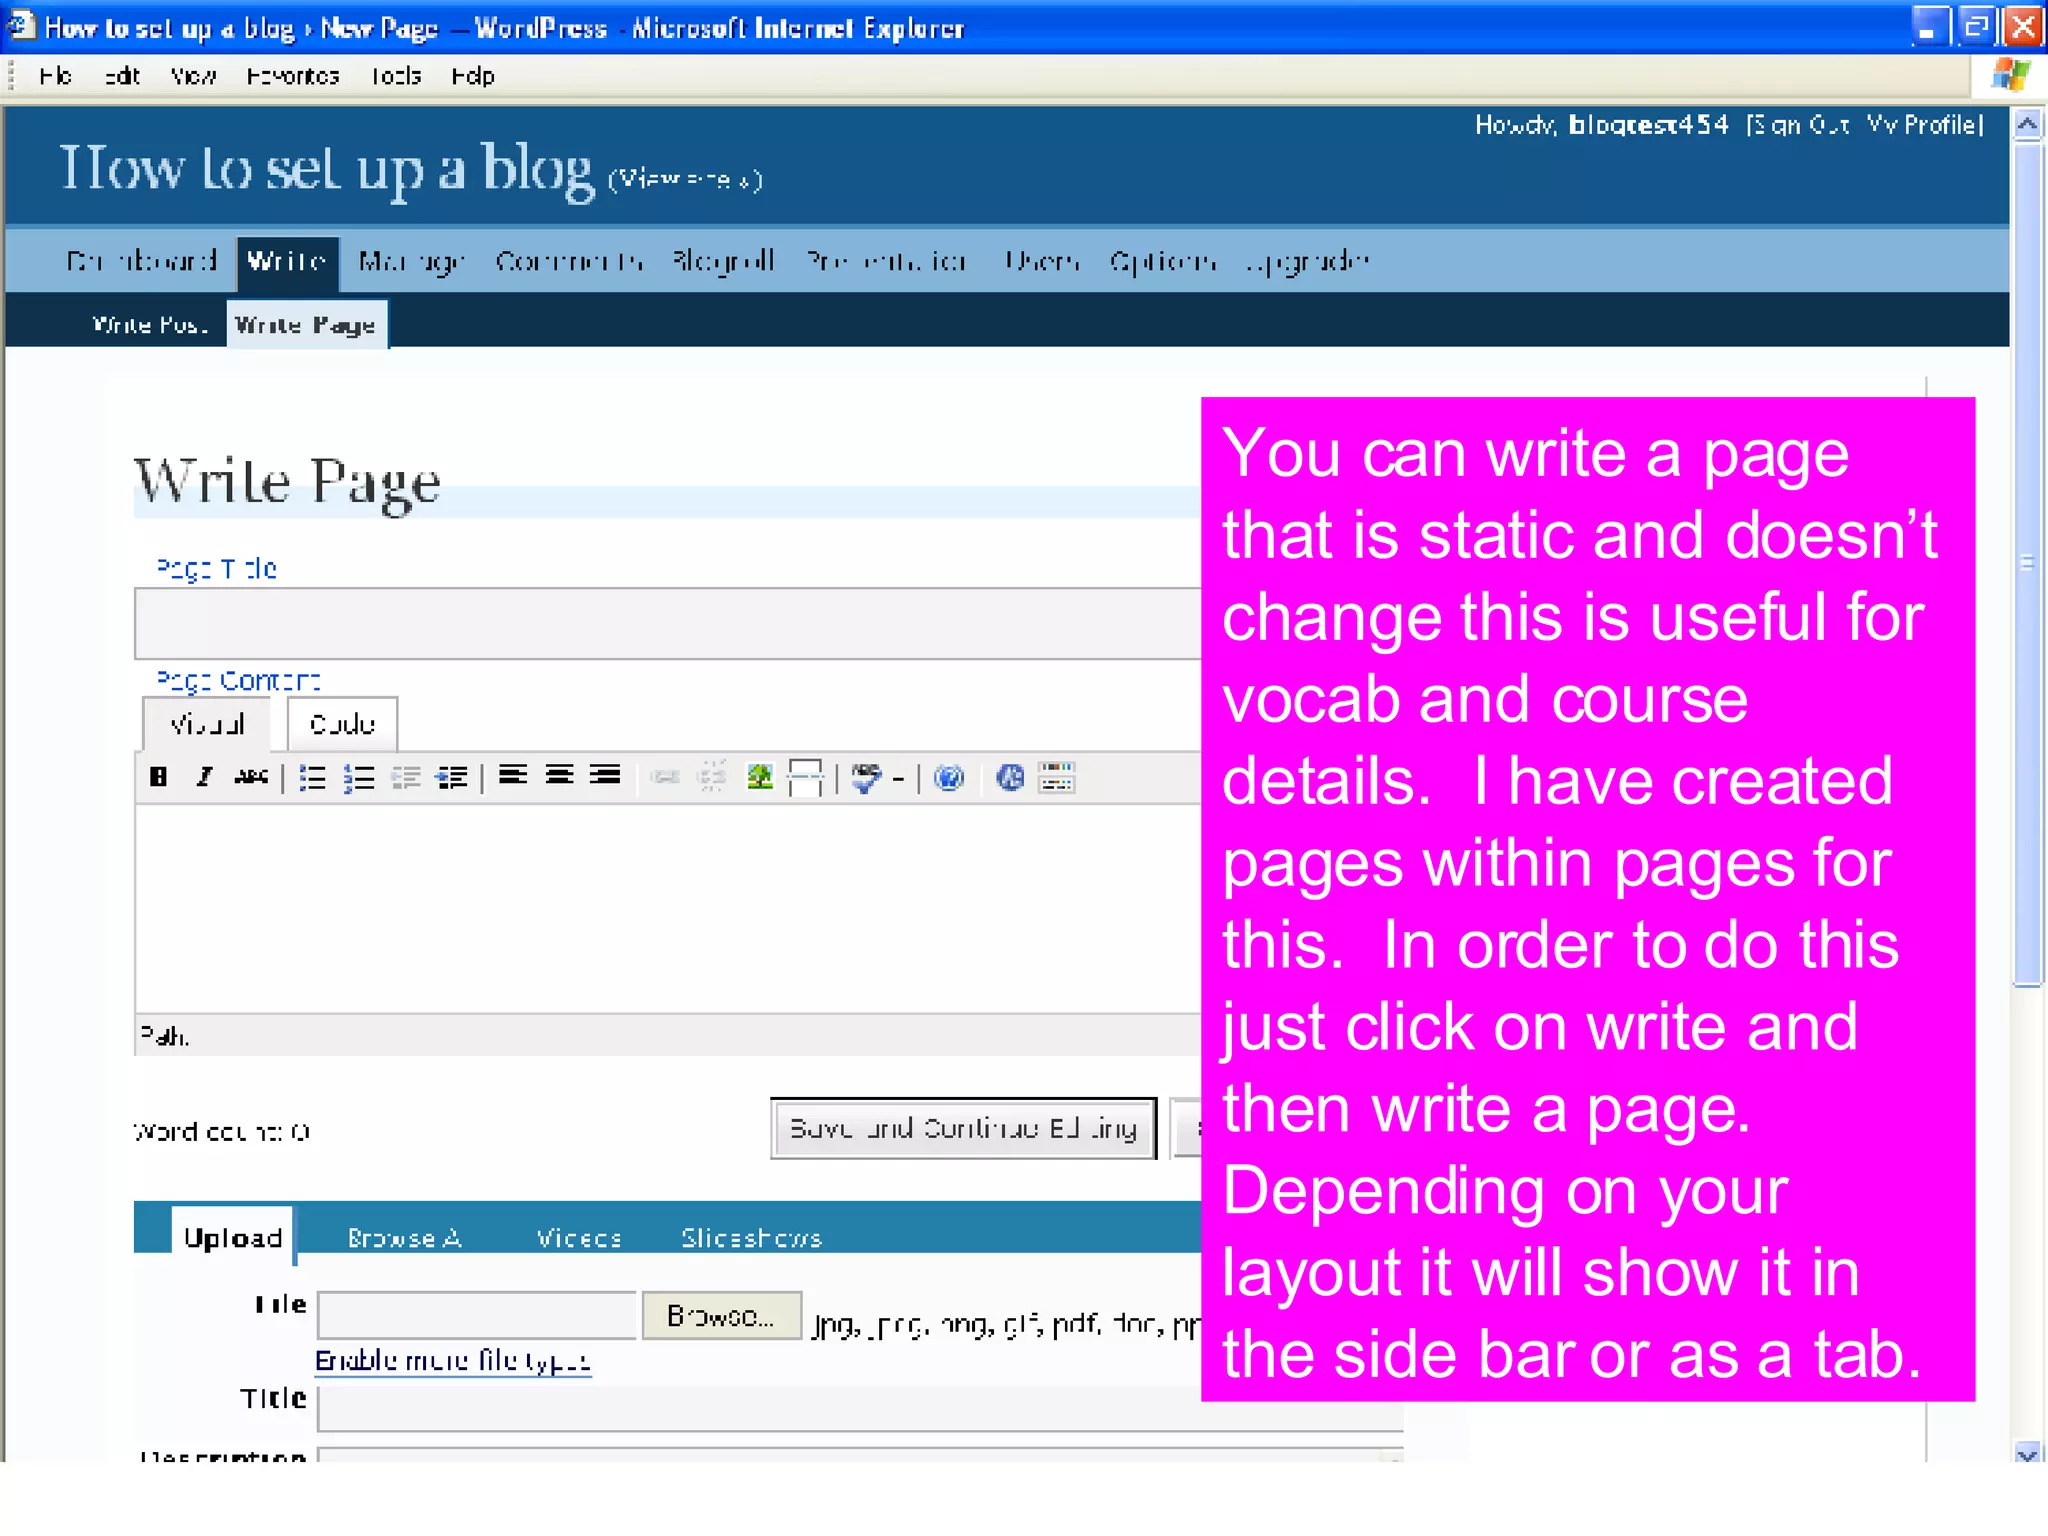
Task: Toggle italic formatting in the editor toolbar
Action: [204, 777]
